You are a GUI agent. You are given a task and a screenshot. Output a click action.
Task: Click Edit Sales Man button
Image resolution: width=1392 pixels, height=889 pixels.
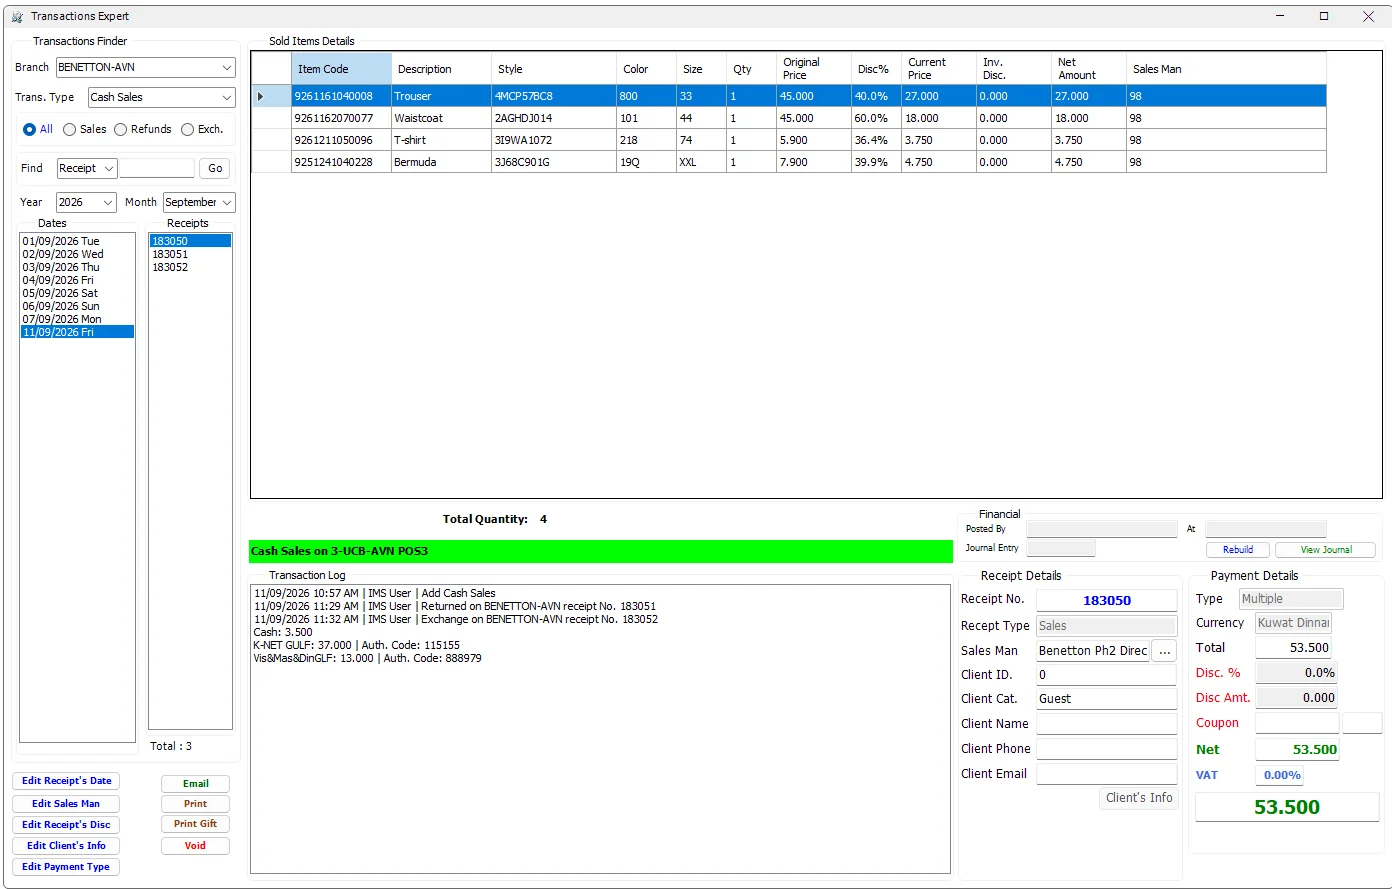66,804
